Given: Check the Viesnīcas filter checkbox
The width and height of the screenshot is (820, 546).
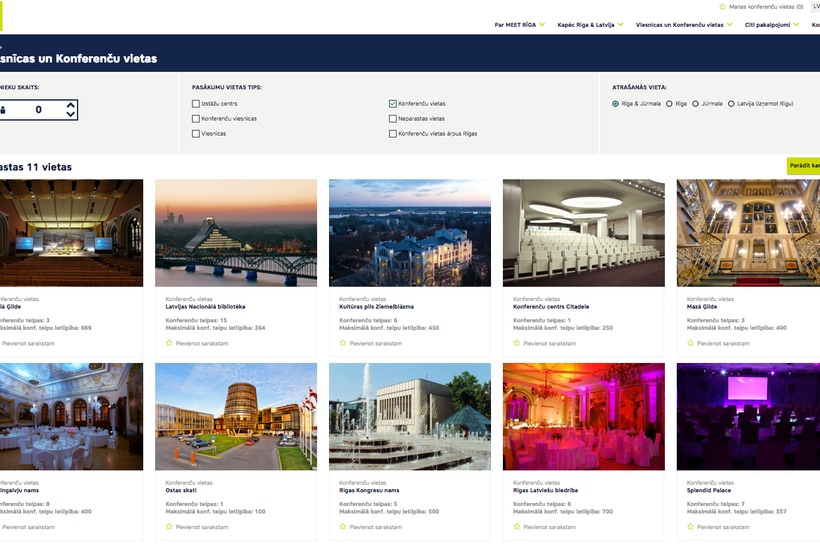Looking at the screenshot, I should pos(196,134).
